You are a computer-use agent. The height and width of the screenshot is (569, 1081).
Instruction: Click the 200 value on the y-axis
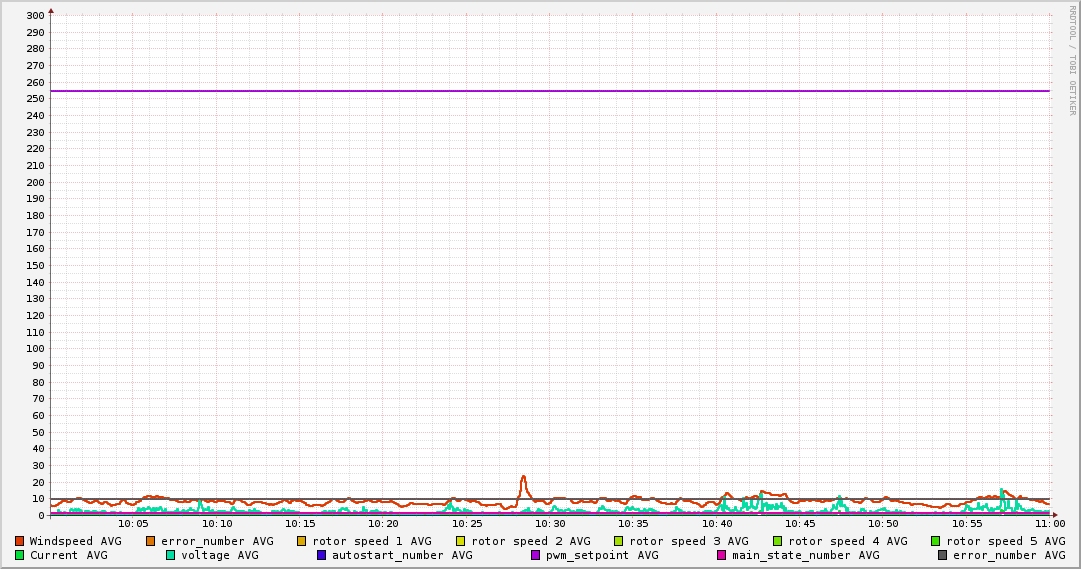pyautogui.click(x=35, y=182)
